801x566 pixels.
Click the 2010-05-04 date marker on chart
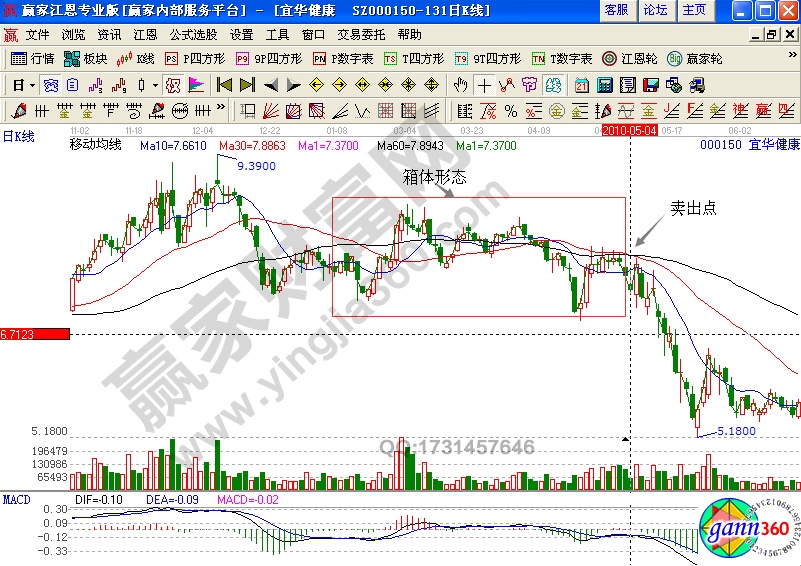[630, 130]
